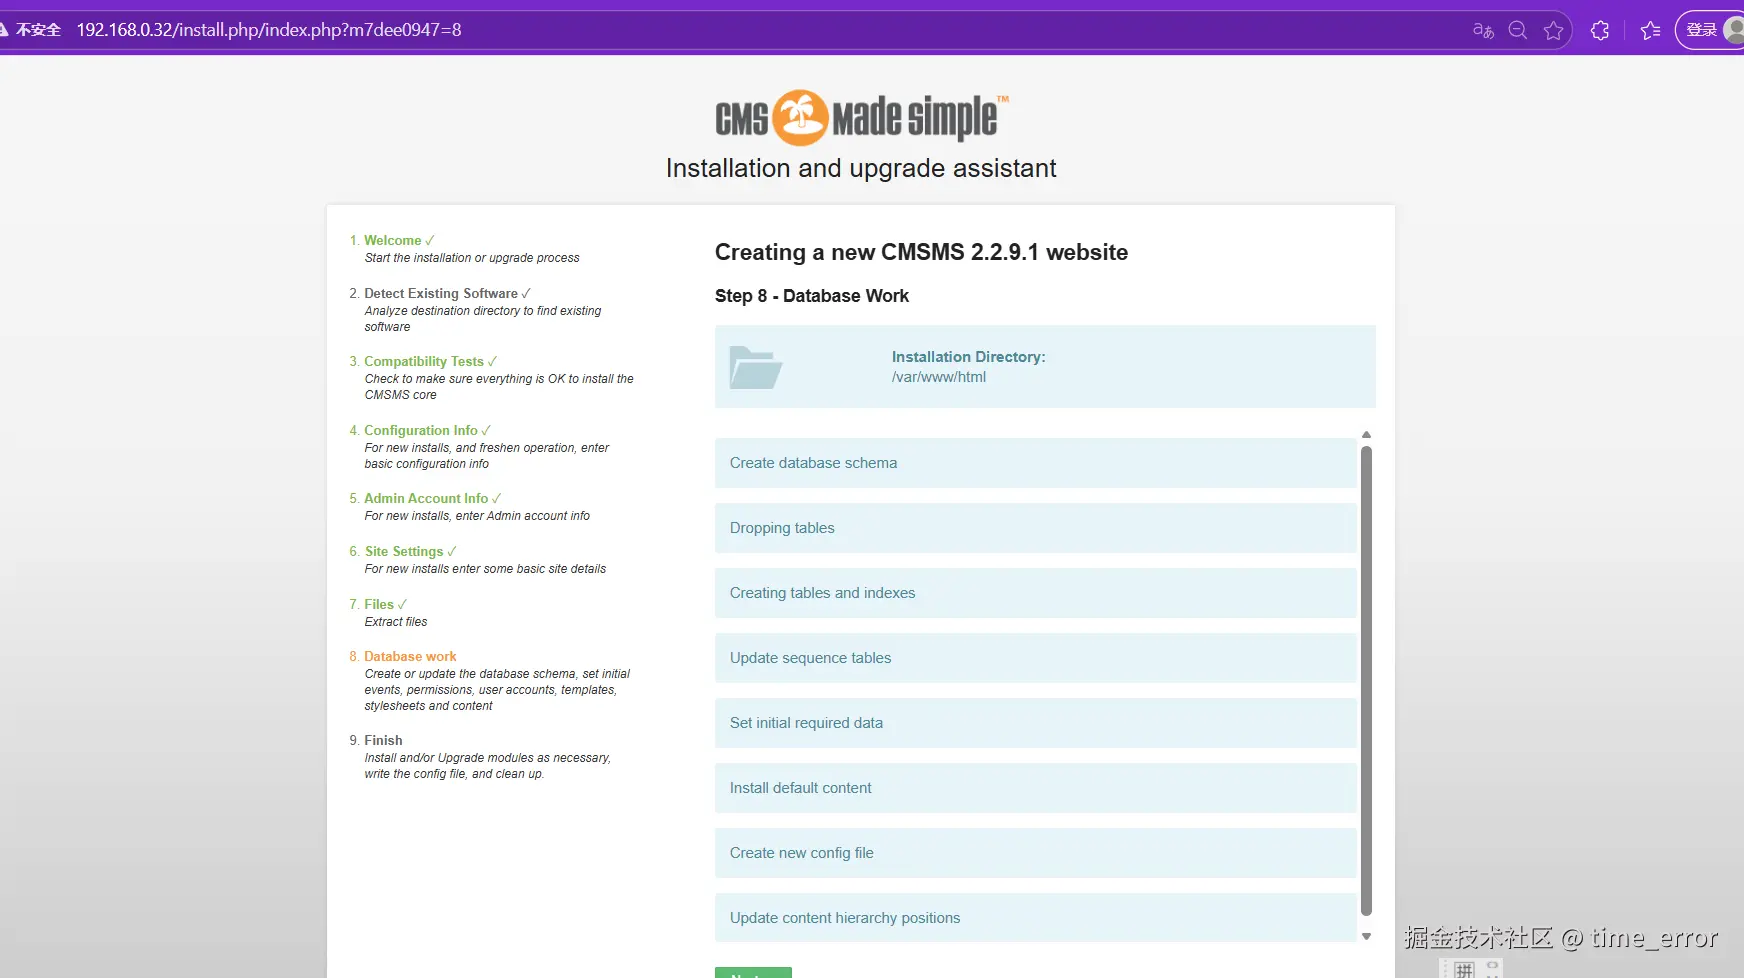Click the Installation Directory folder icon

coord(757,367)
